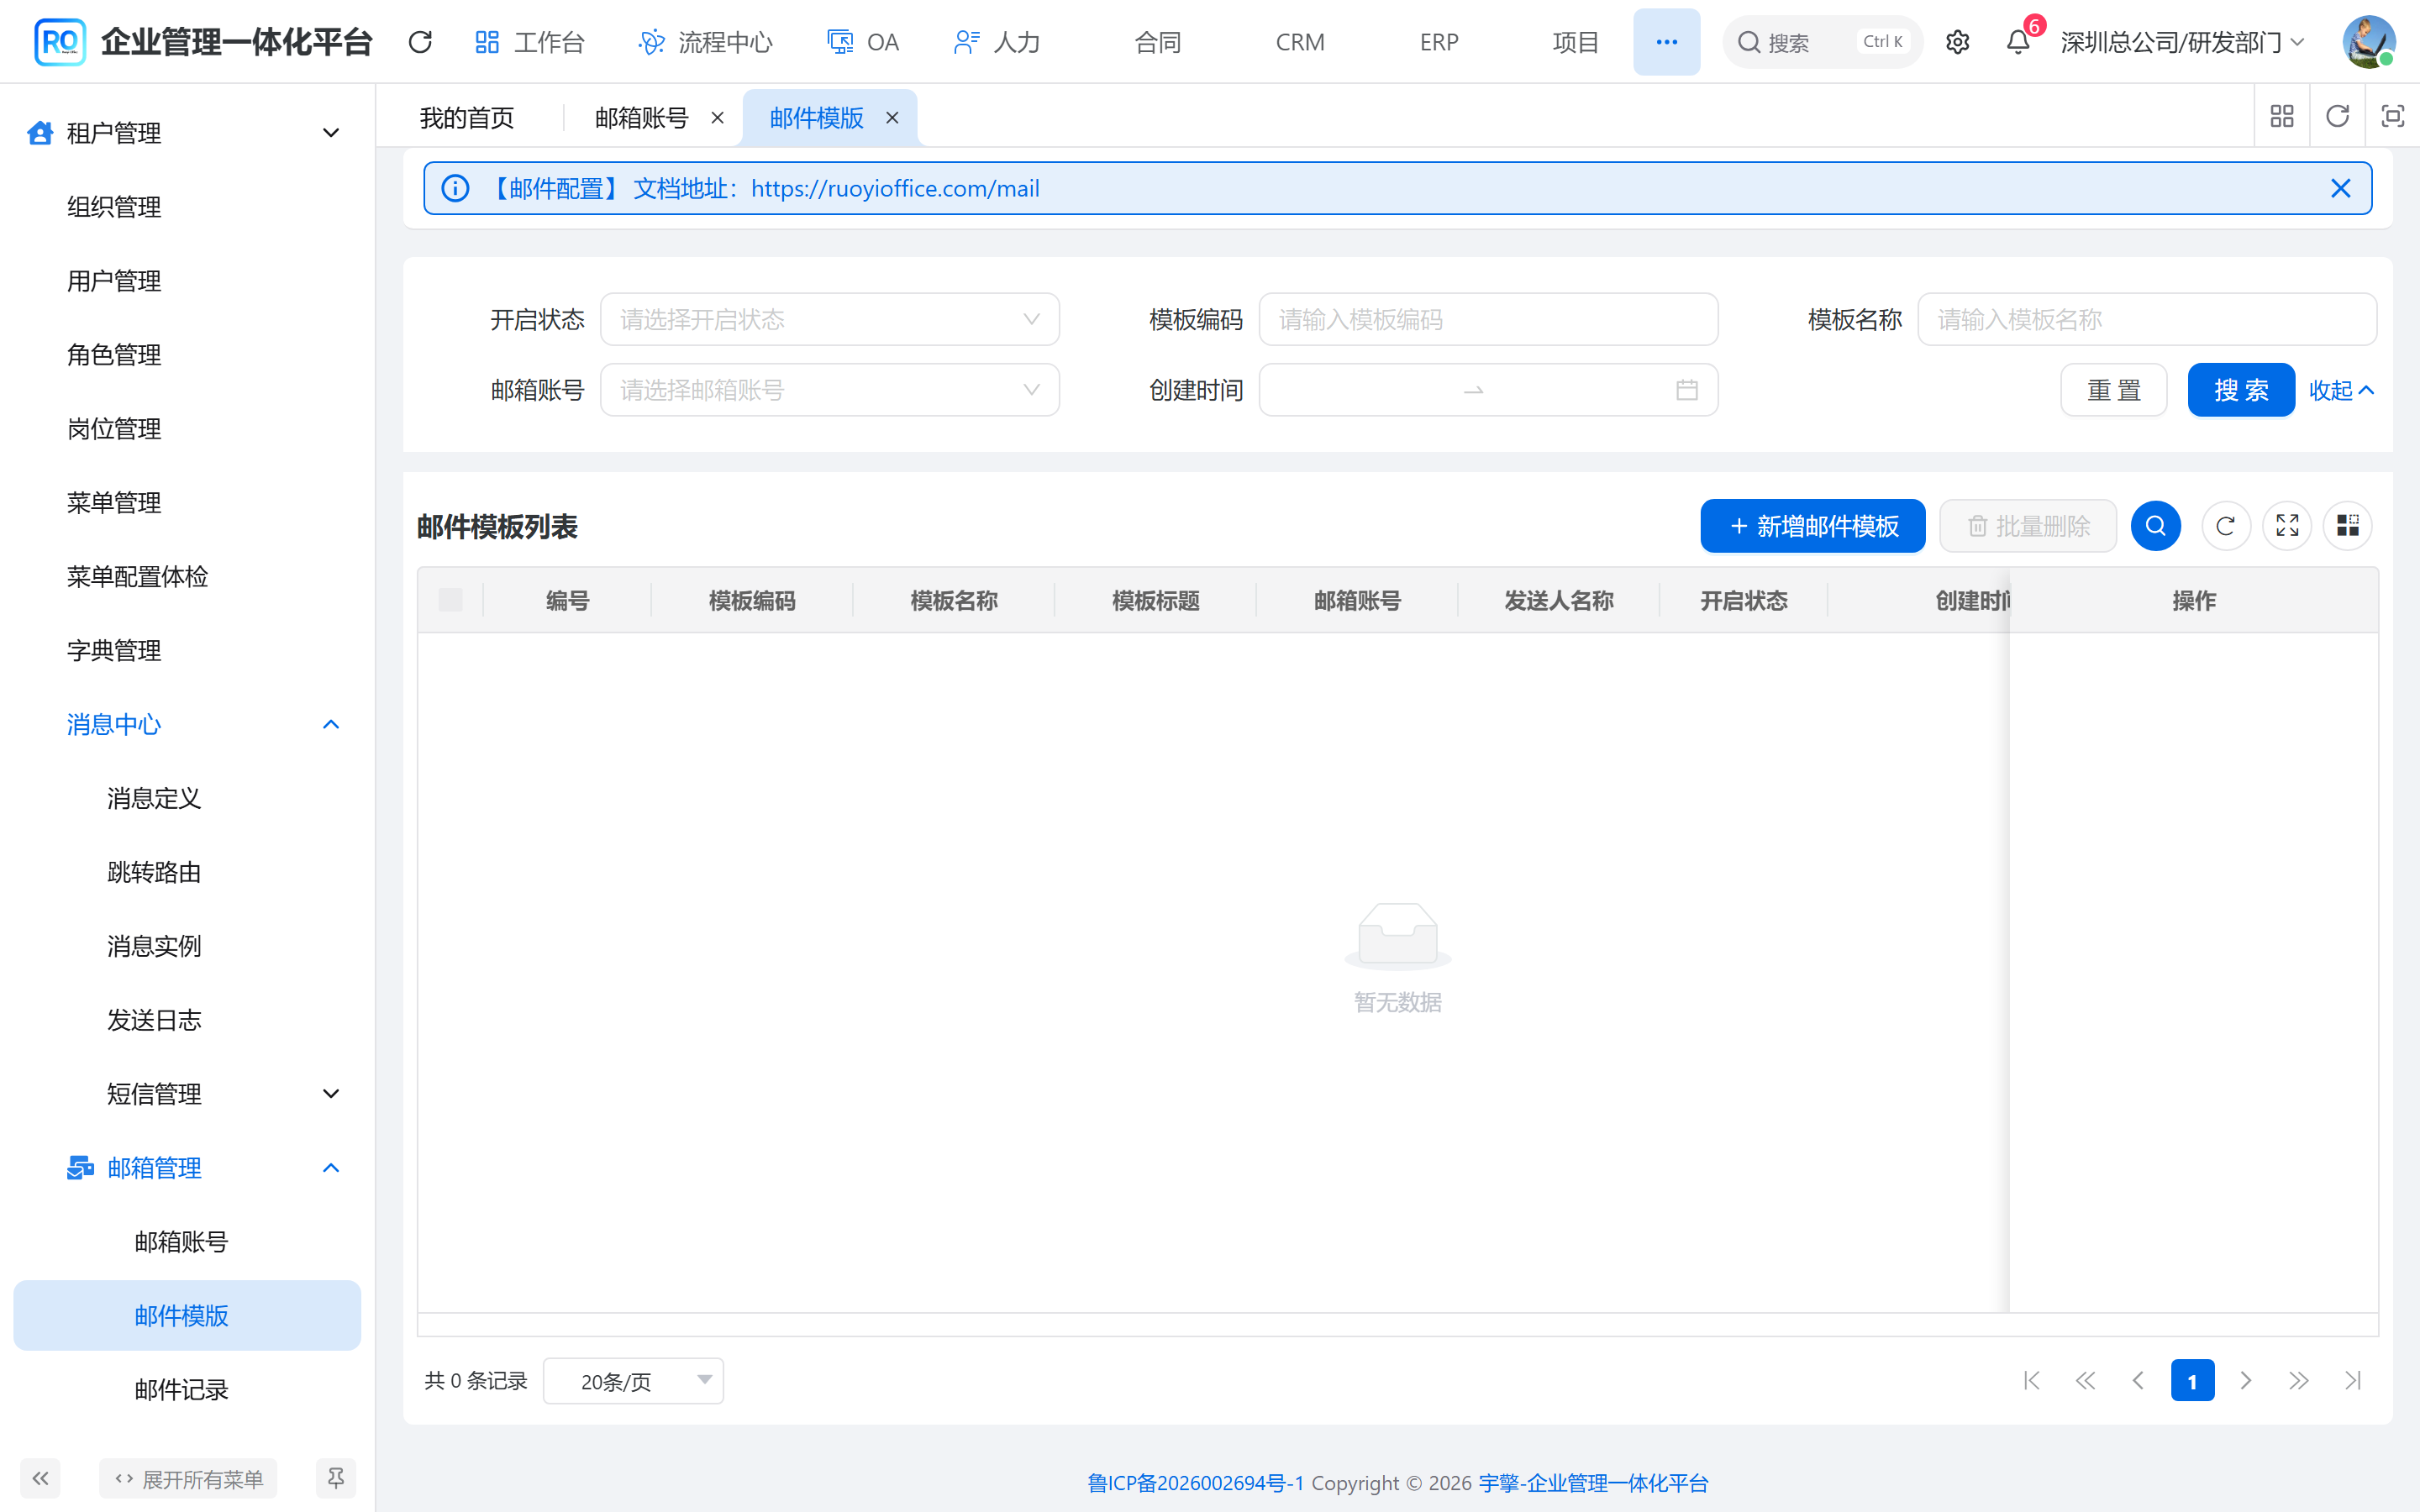Expand the 深圳总公司/研发部门 selector

click(2183, 42)
